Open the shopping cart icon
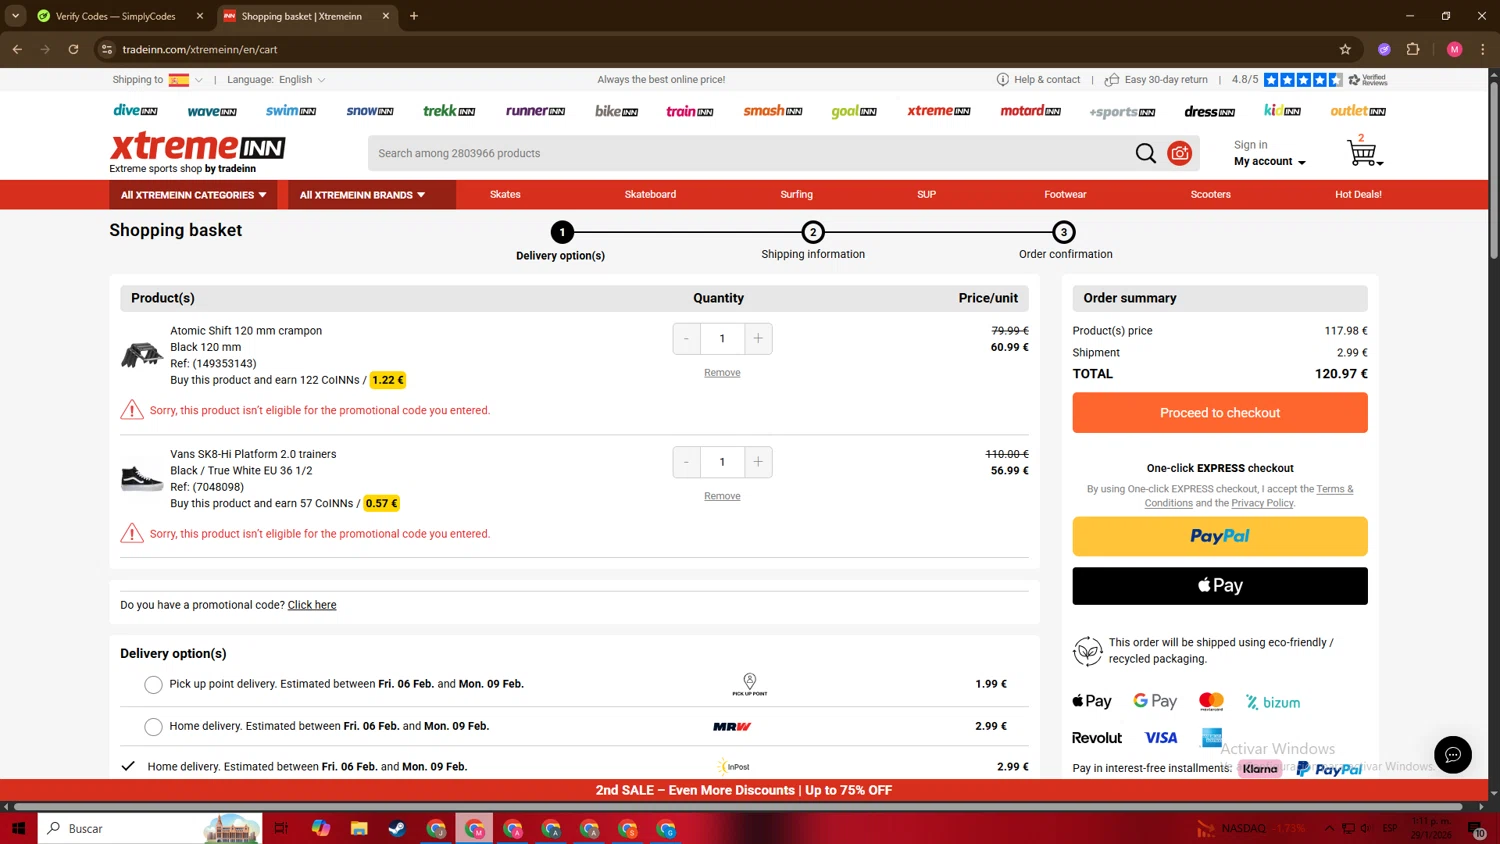The width and height of the screenshot is (1500, 844). 1363,152
